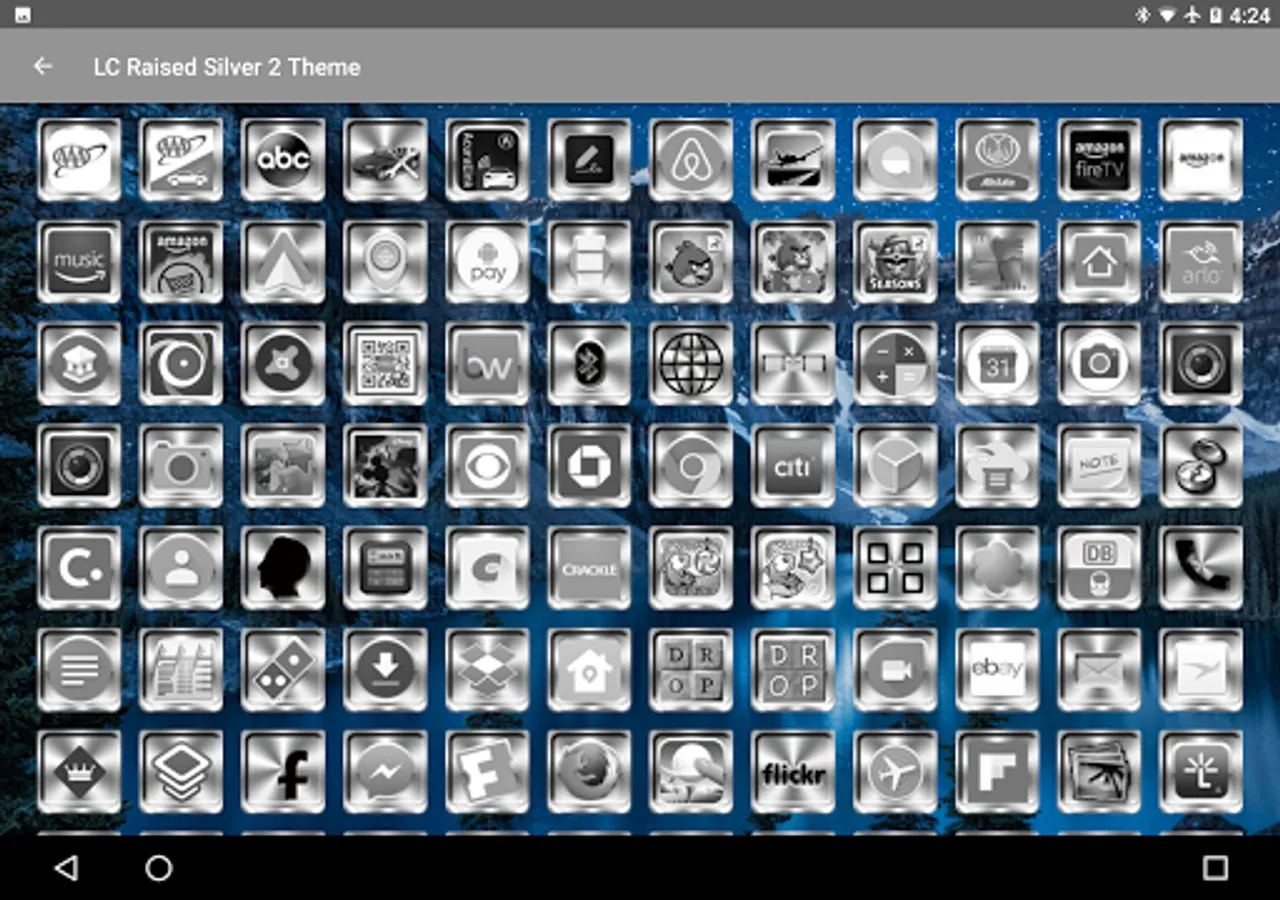Go back using the toolbar arrow
The height and width of the screenshot is (900, 1280).
point(42,67)
